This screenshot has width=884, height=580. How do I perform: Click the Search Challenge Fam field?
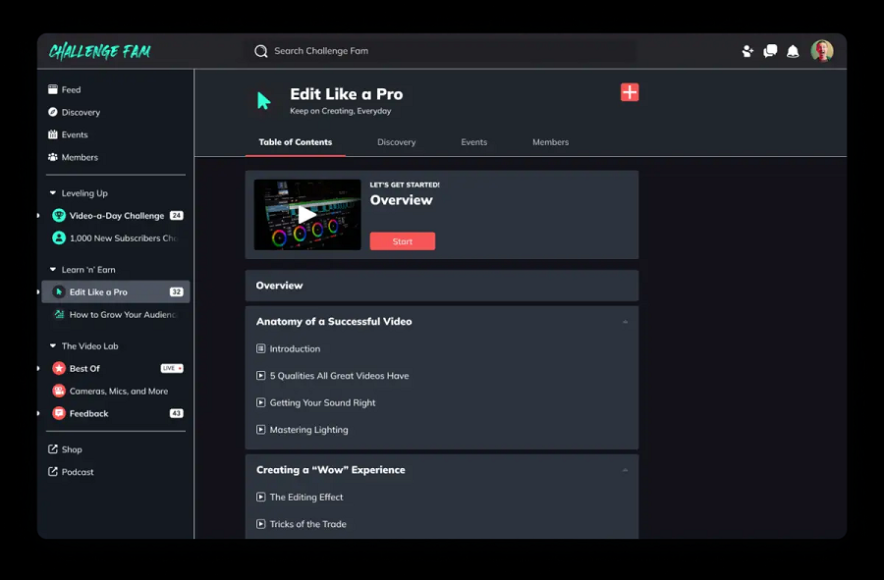441,51
